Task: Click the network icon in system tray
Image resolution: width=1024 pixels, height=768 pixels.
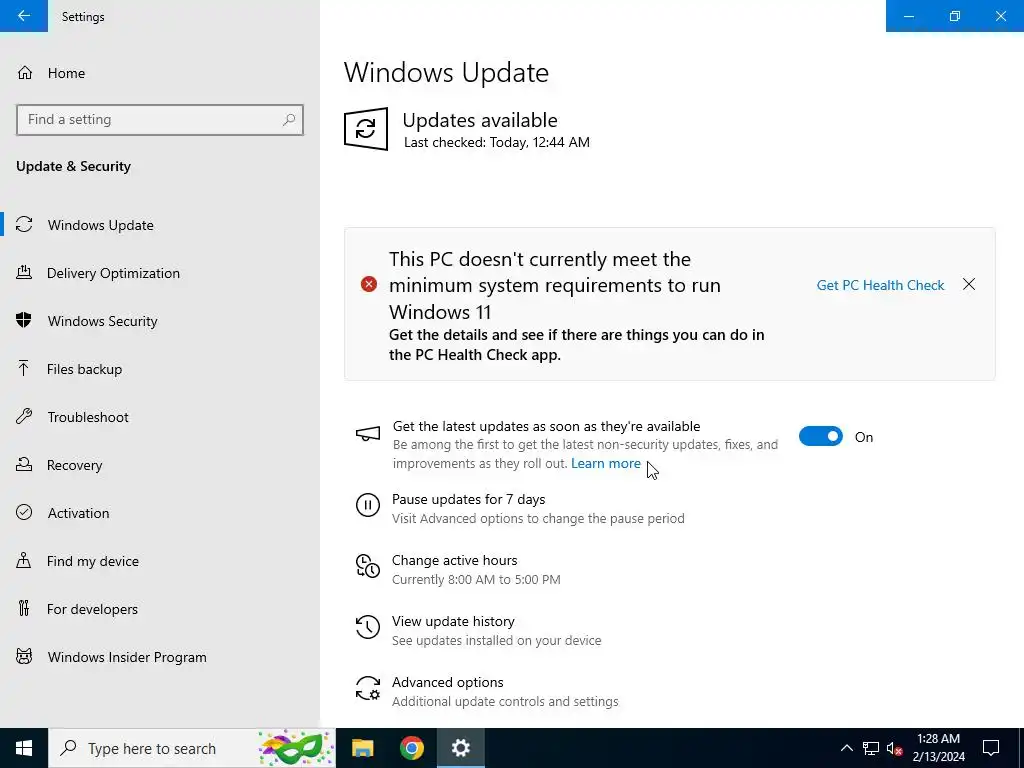Action: 871,748
